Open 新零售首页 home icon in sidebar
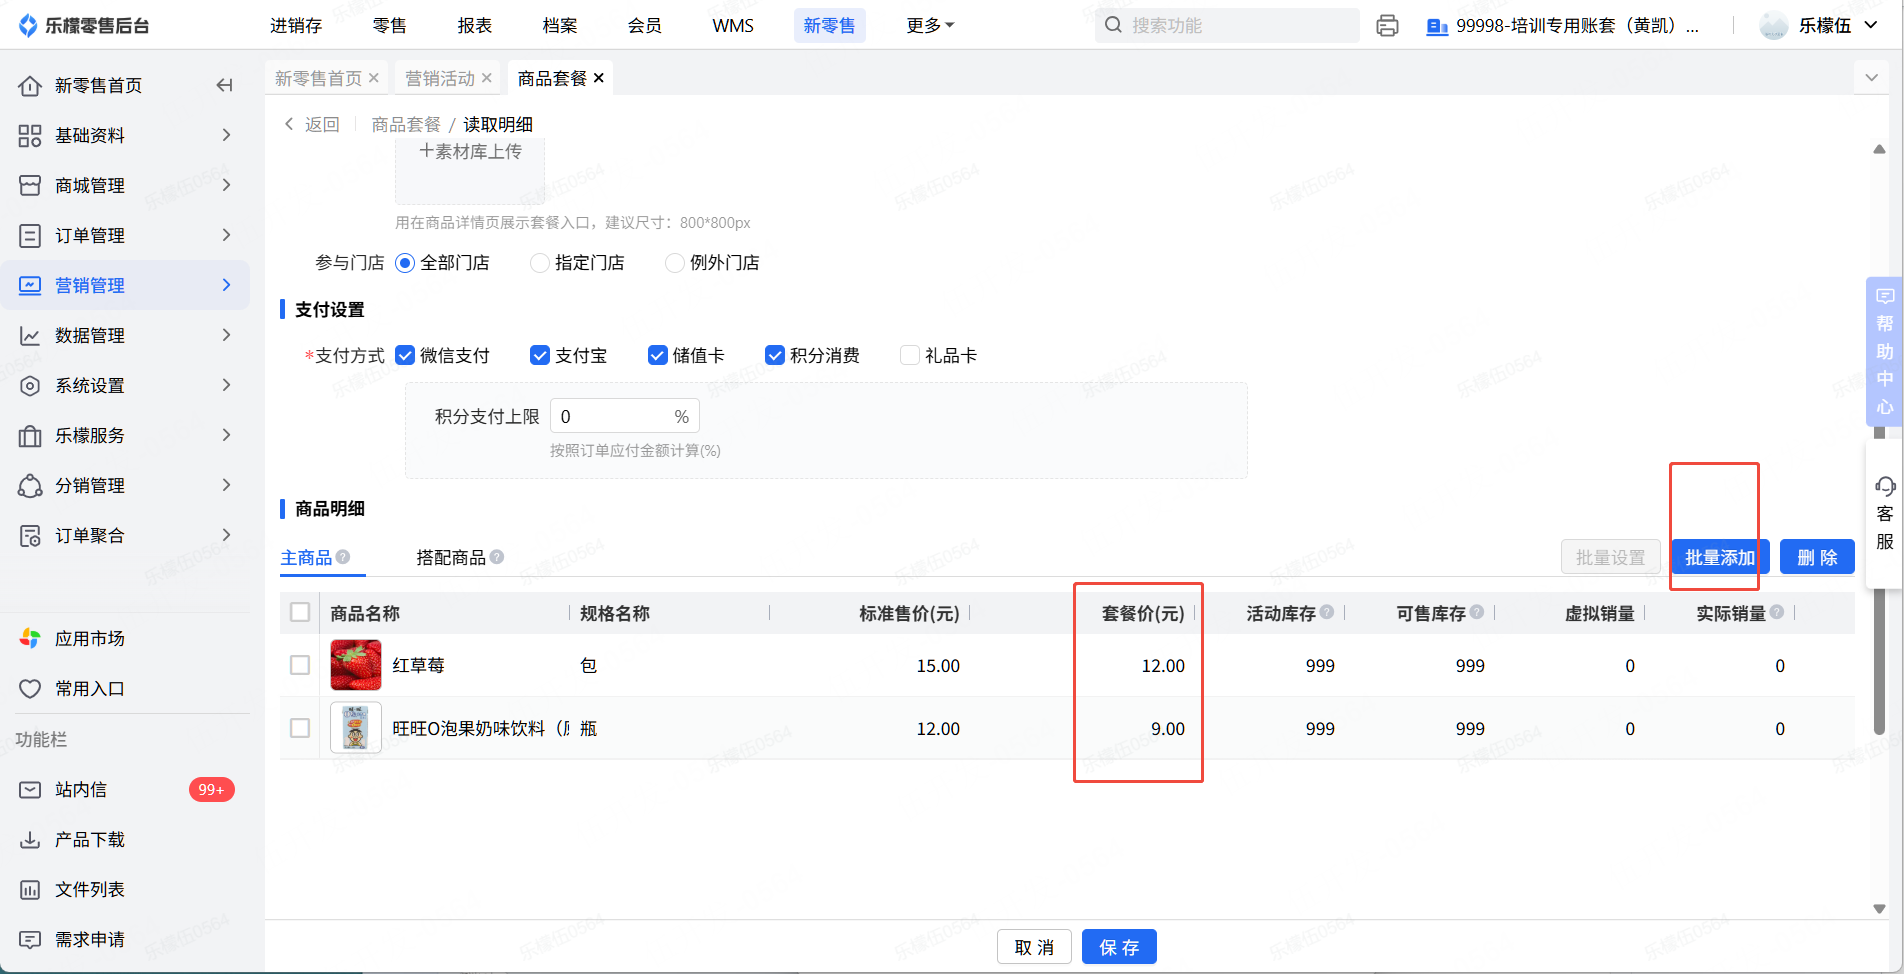This screenshot has height=974, width=1904. [x=30, y=86]
